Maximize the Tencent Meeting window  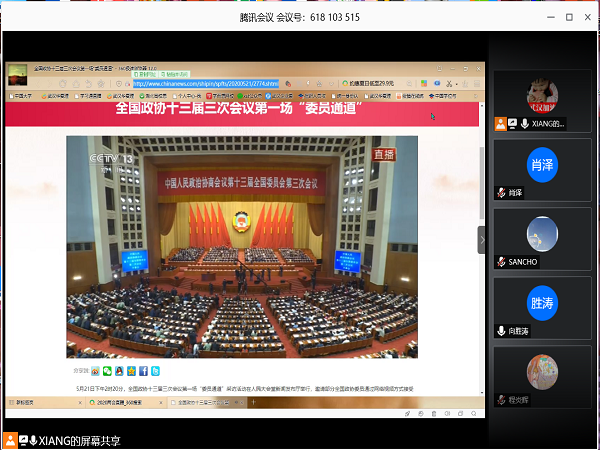click(x=569, y=17)
